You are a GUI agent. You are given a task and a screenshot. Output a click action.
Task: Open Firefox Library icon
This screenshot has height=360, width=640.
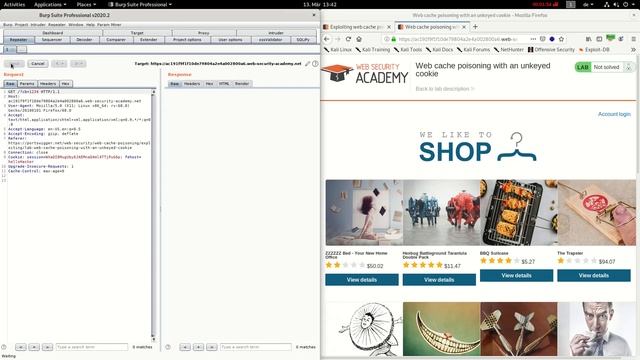[x=588, y=39]
